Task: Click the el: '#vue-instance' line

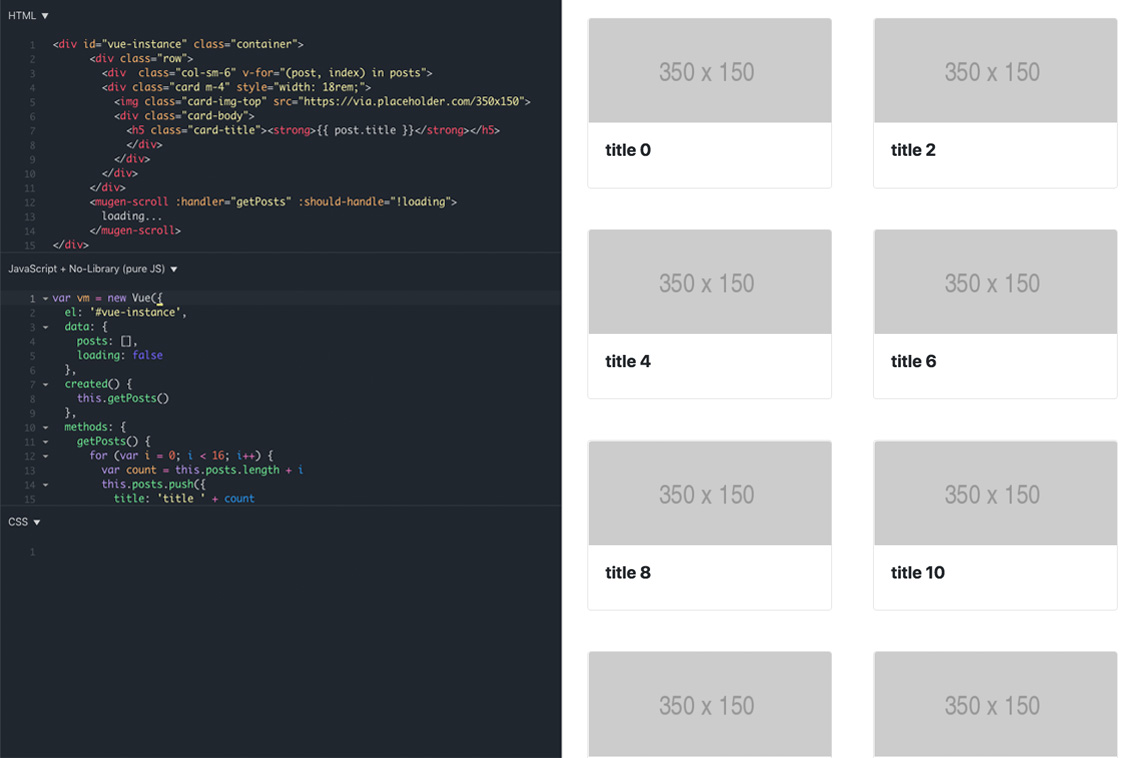Action: 125,312
